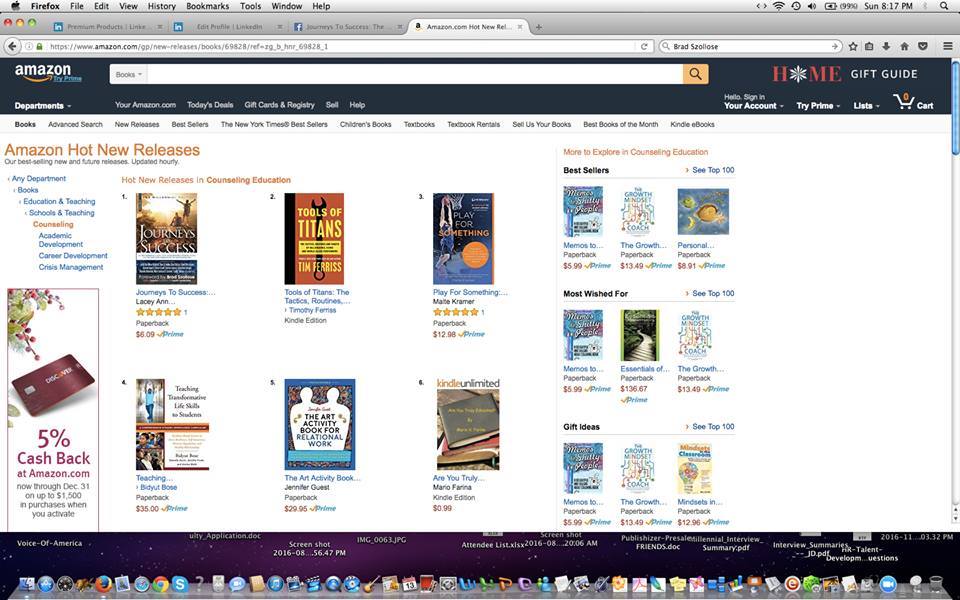
Task: Reload the page with the refresh icon
Action: click(x=644, y=46)
